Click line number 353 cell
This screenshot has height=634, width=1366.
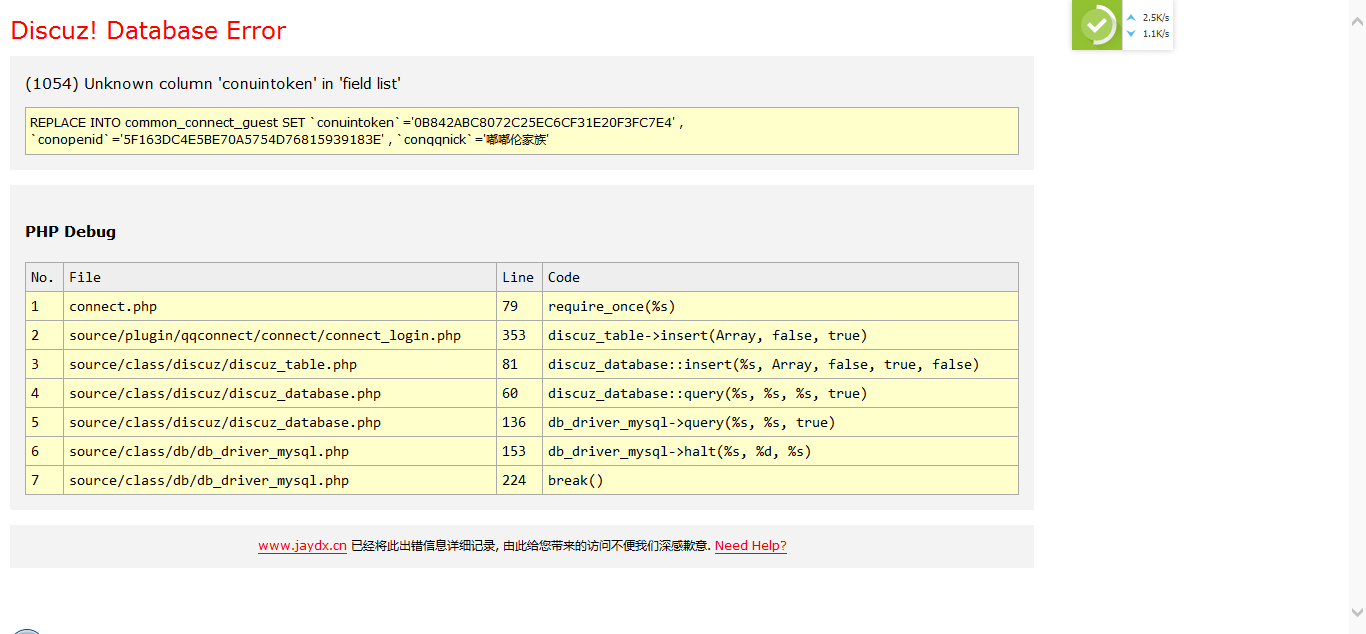tap(514, 335)
